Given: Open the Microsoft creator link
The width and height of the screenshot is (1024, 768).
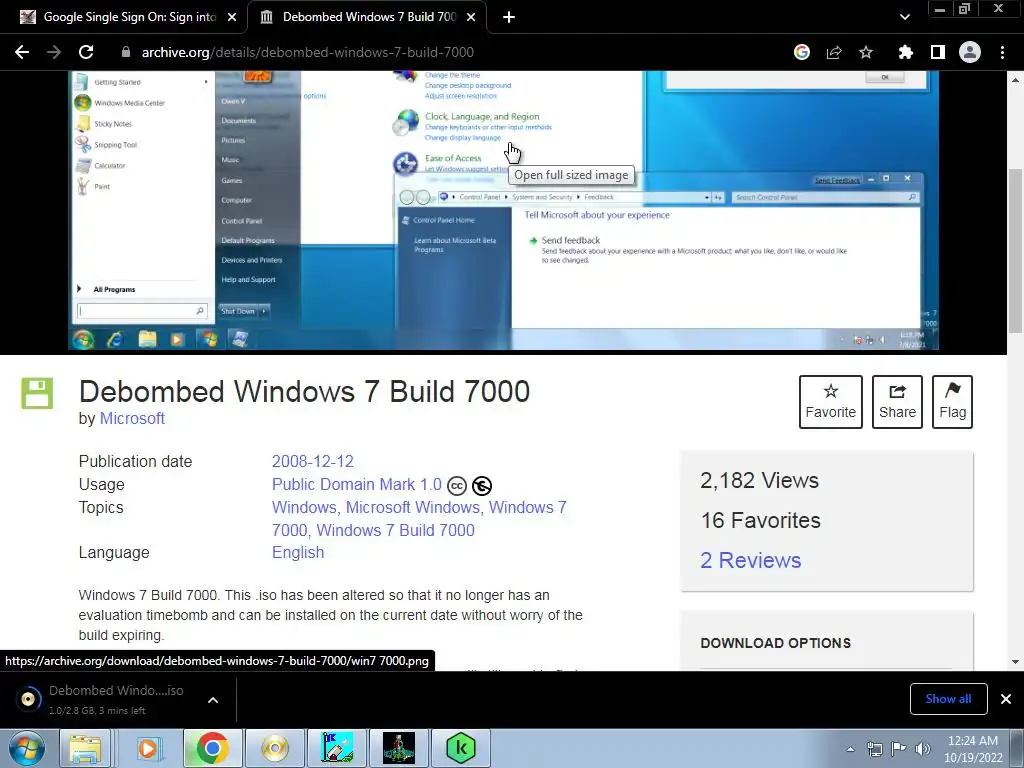Looking at the screenshot, I should [x=132, y=419].
